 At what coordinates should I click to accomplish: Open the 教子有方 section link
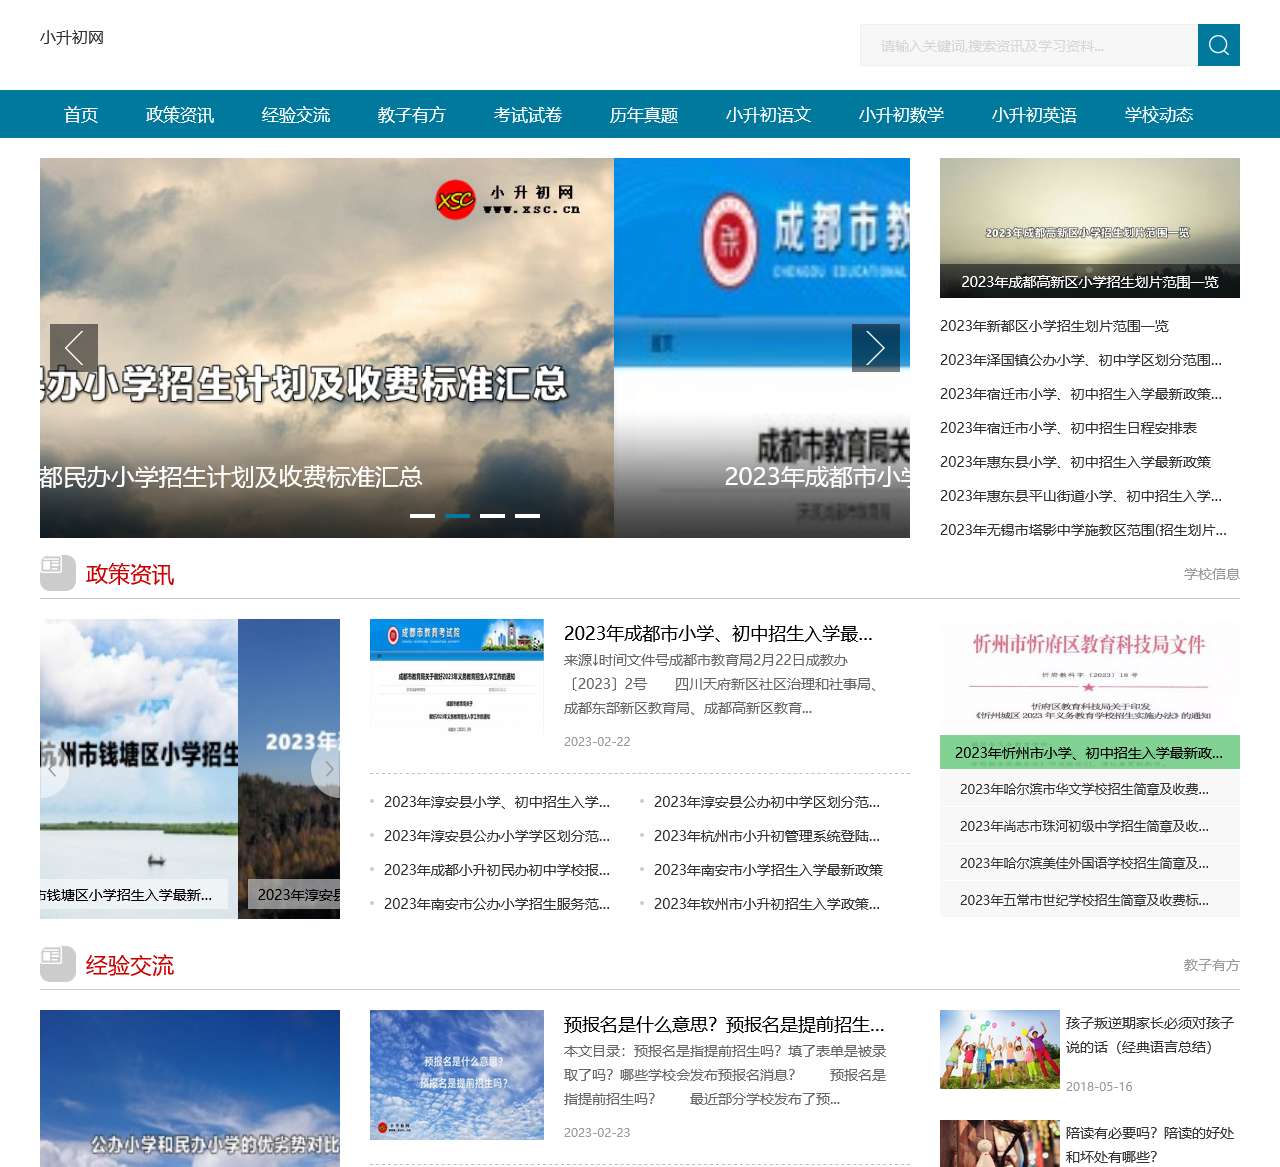(x=1210, y=965)
